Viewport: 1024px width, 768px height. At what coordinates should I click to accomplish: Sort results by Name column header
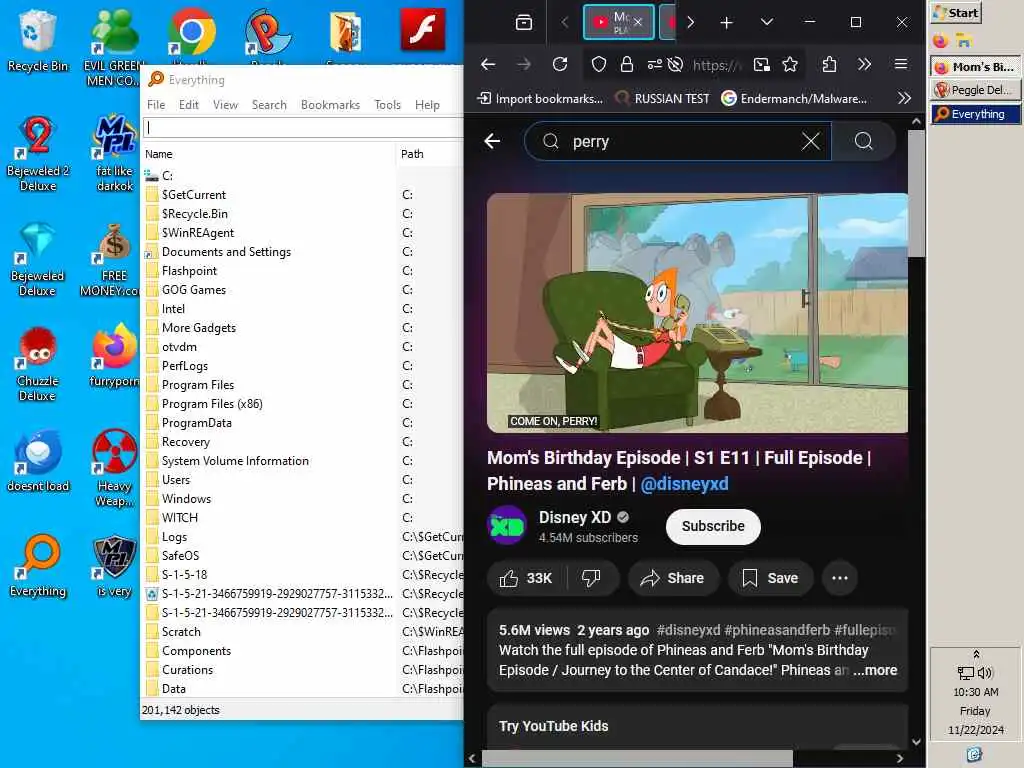[x=268, y=154]
